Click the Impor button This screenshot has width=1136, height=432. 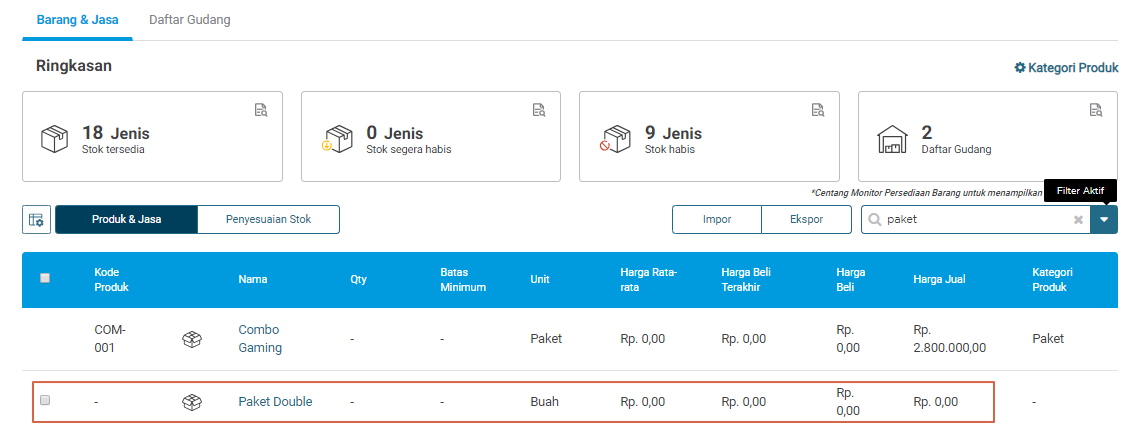(717, 220)
